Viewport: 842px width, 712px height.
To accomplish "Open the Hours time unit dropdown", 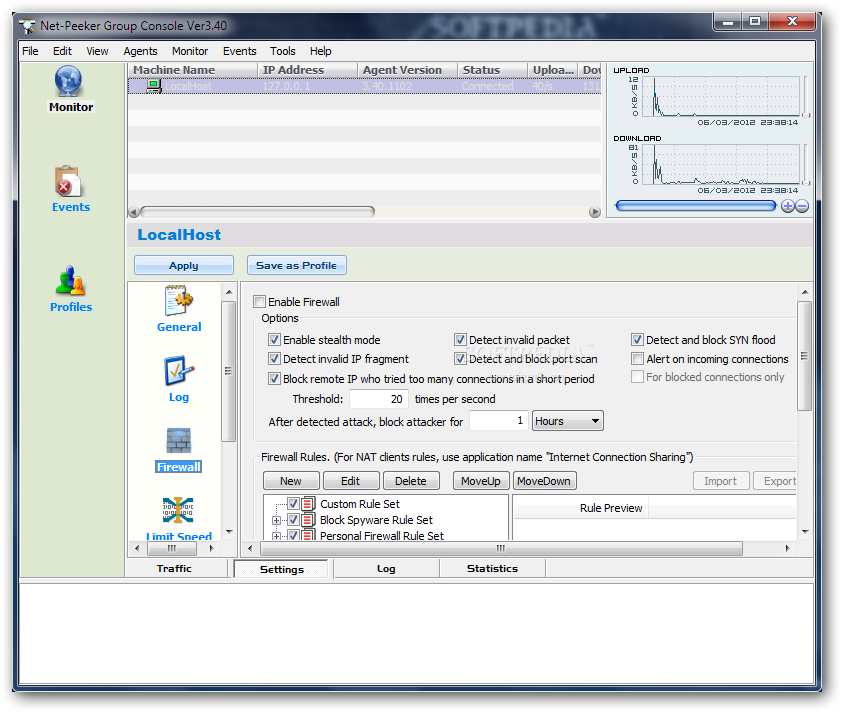I will (568, 421).
